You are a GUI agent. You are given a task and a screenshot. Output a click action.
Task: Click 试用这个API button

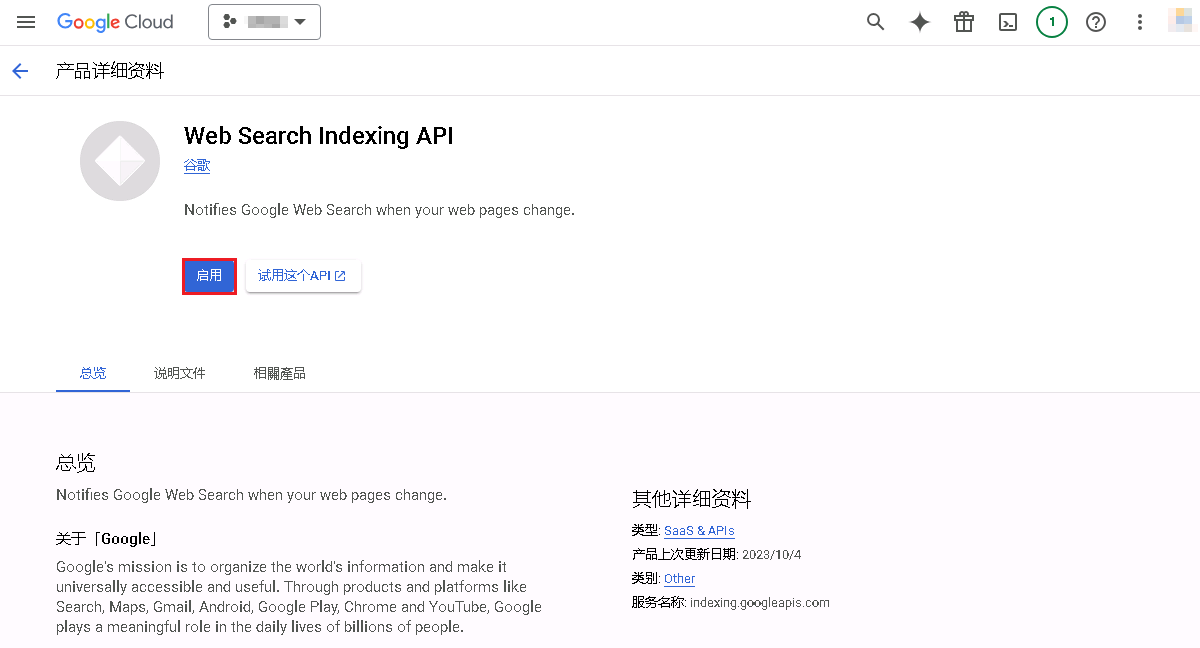click(303, 276)
